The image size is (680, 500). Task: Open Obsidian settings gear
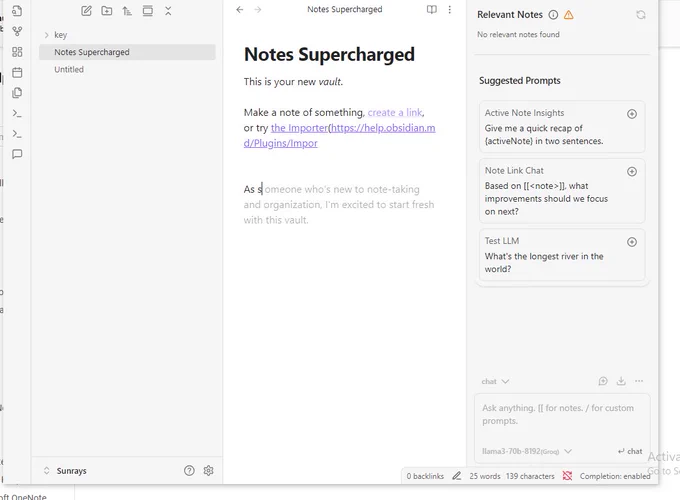click(x=209, y=471)
